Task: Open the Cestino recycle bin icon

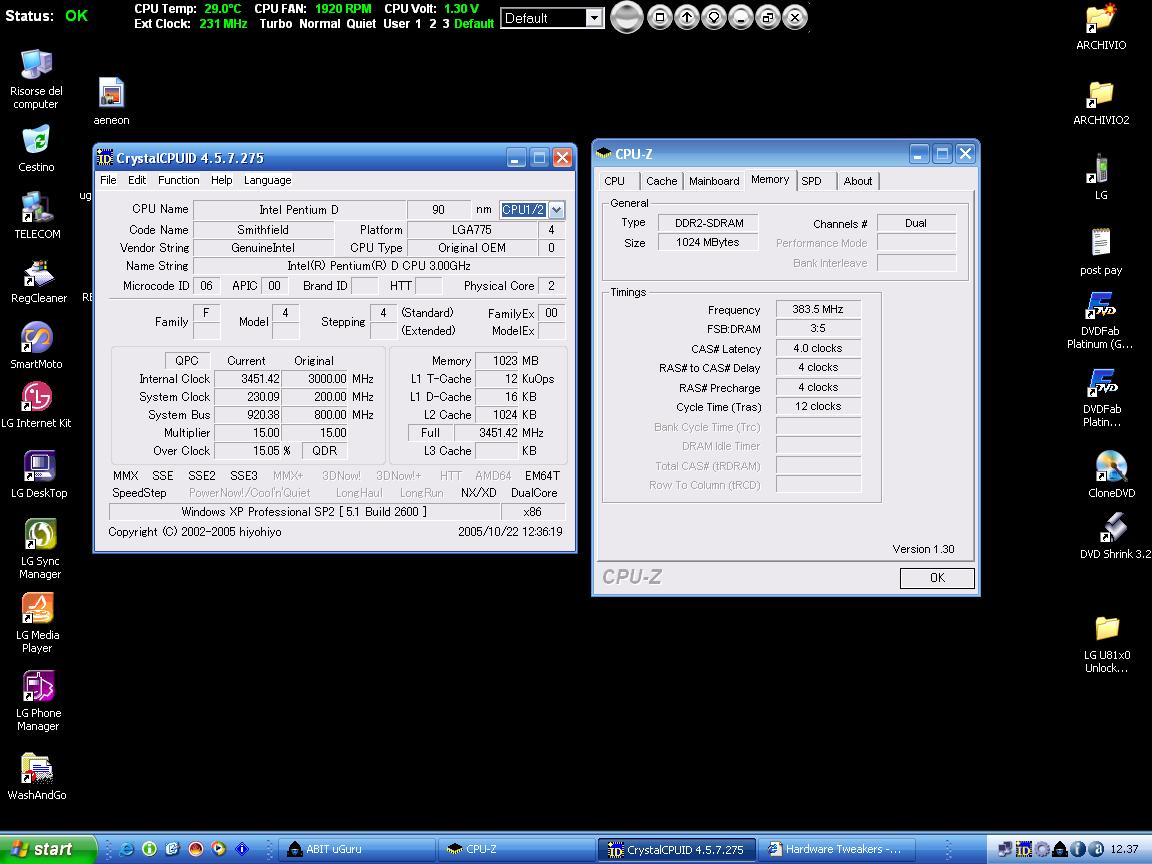Action: pos(36,148)
